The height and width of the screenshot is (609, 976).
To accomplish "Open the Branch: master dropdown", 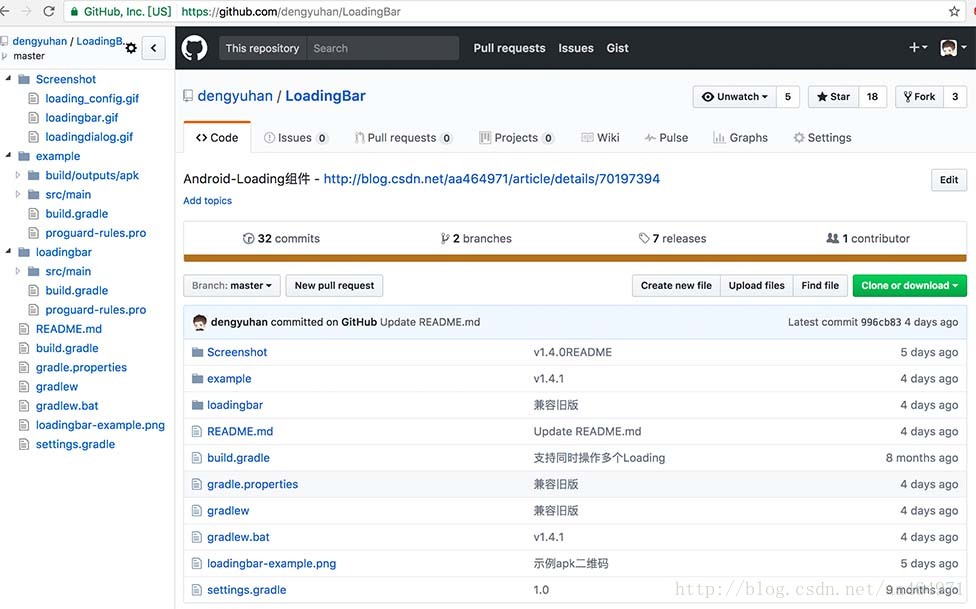I will (x=232, y=286).
